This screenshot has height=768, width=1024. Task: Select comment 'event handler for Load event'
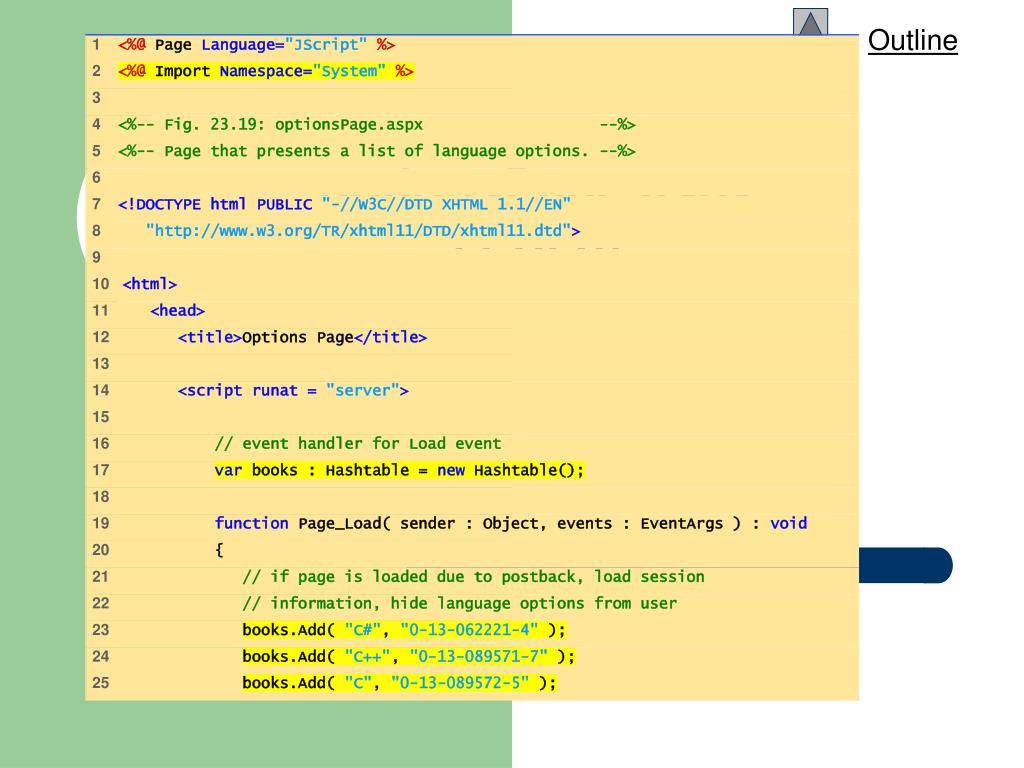[358, 443]
